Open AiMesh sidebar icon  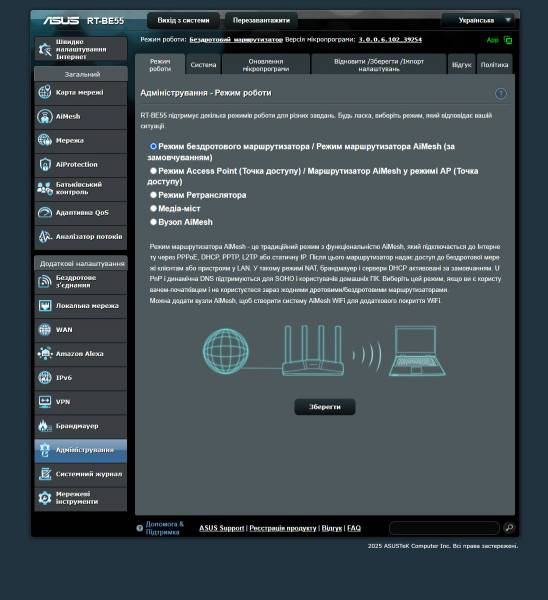click(x=45, y=116)
